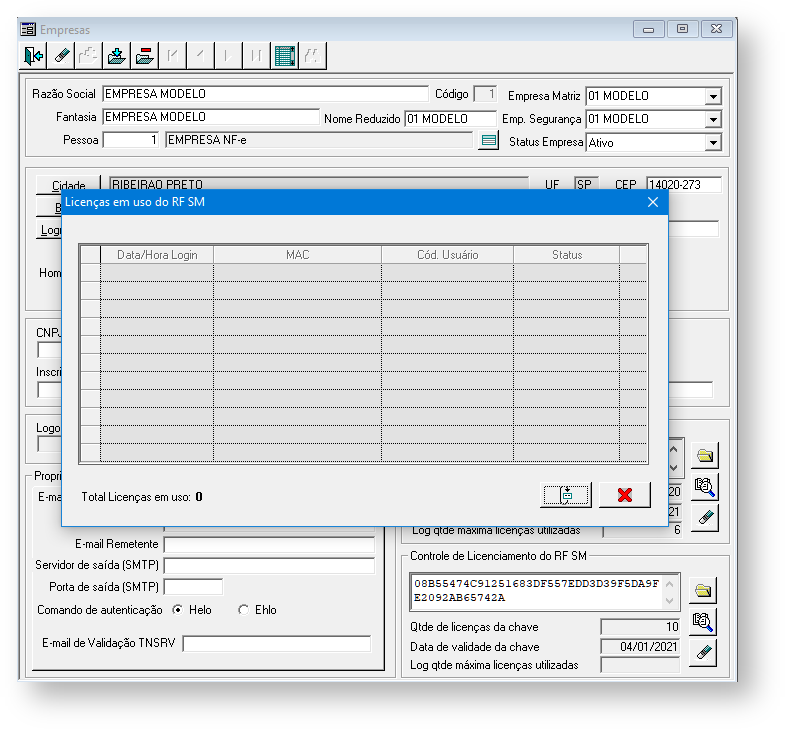The width and height of the screenshot is (786, 730).
Task: Click the exit door toolbar icon
Action: click(x=33, y=56)
